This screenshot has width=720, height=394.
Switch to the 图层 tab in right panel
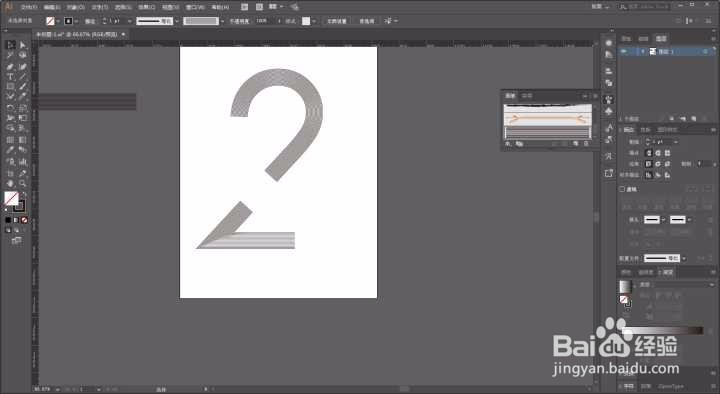tap(661, 39)
